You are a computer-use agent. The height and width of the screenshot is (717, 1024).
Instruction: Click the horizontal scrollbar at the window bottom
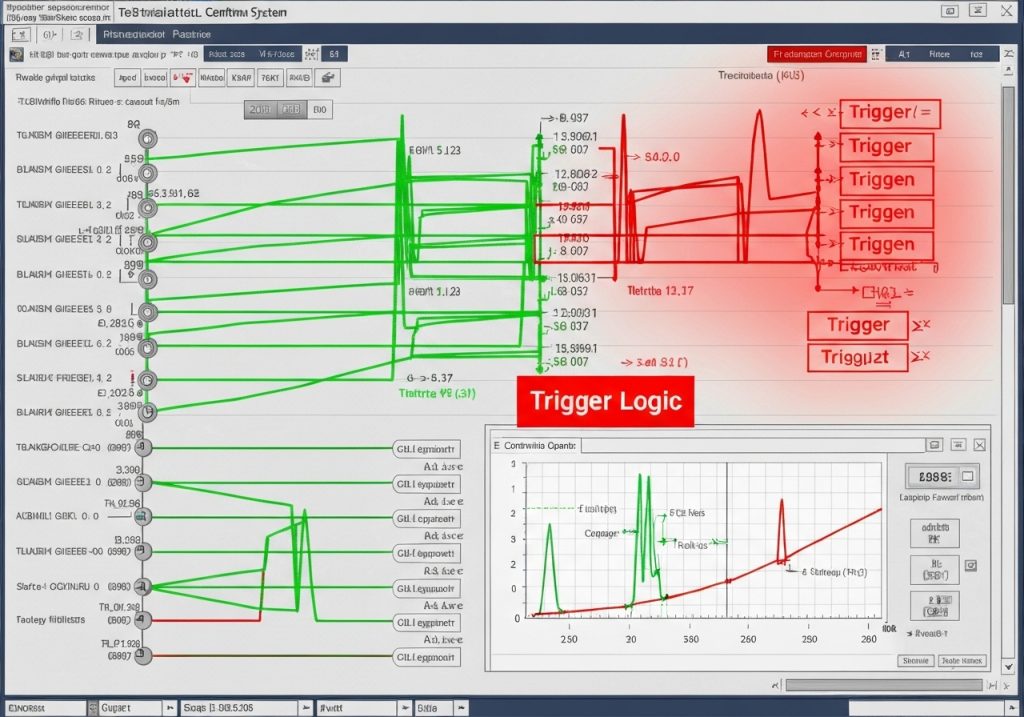[880, 685]
